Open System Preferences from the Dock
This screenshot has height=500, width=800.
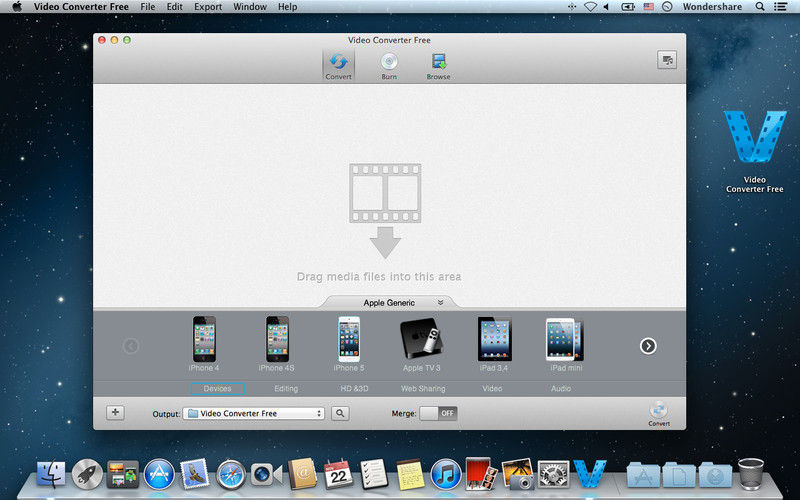click(554, 474)
